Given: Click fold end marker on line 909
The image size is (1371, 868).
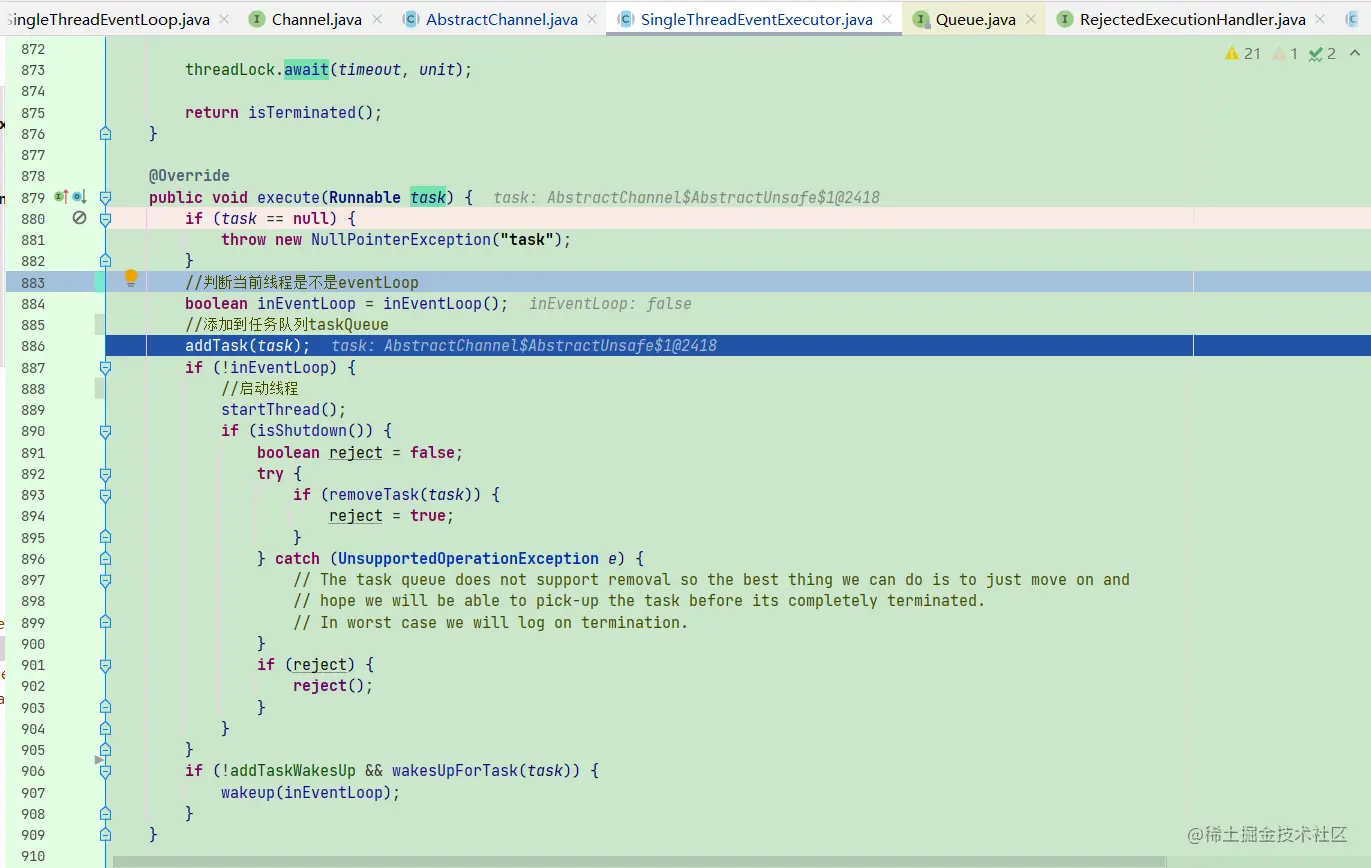Looking at the screenshot, I should [105, 834].
